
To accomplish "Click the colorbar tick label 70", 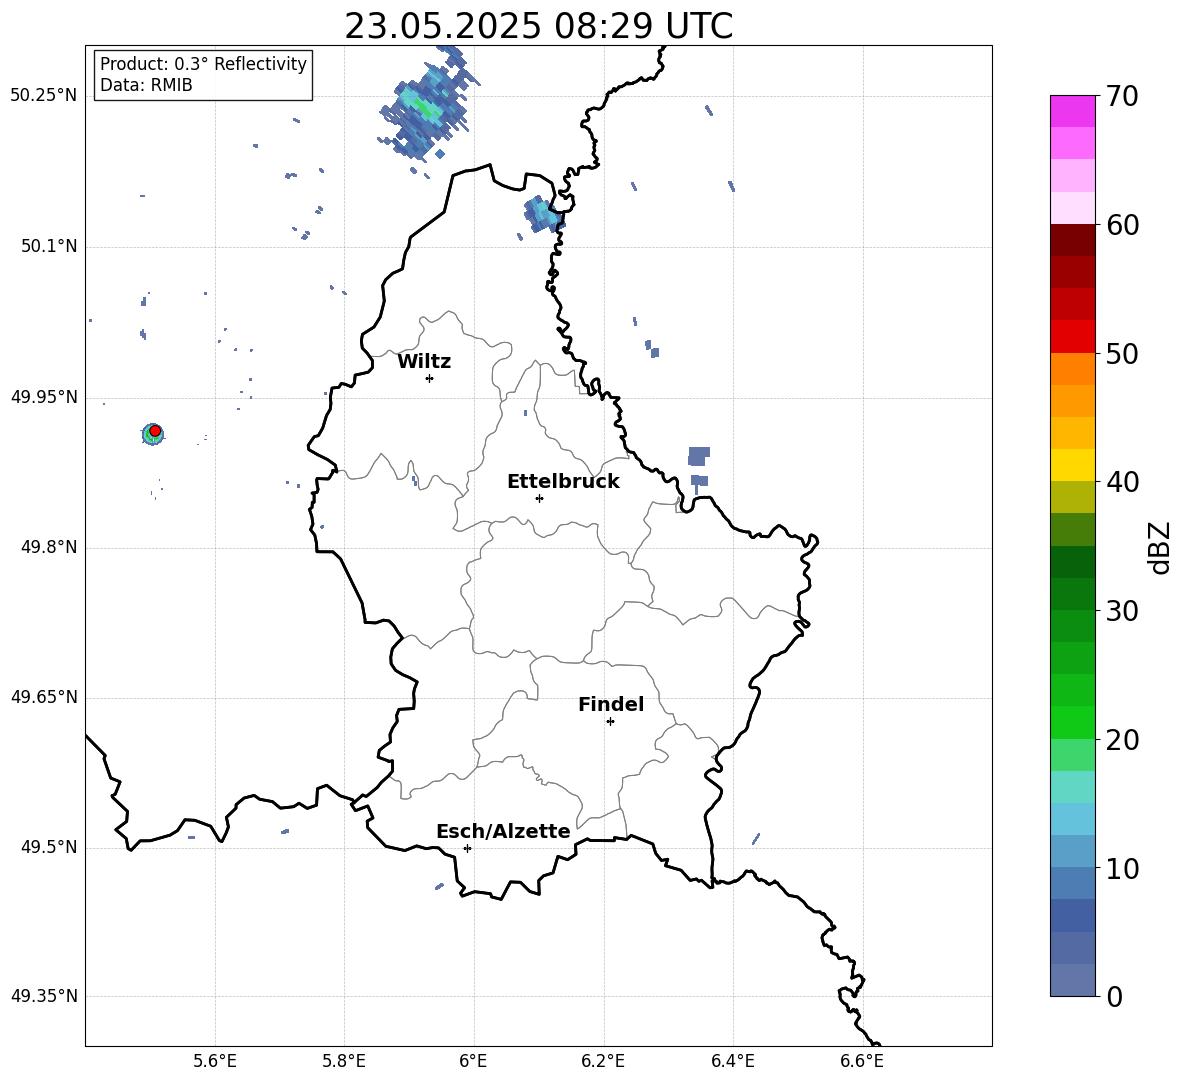I will tap(1122, 96).
